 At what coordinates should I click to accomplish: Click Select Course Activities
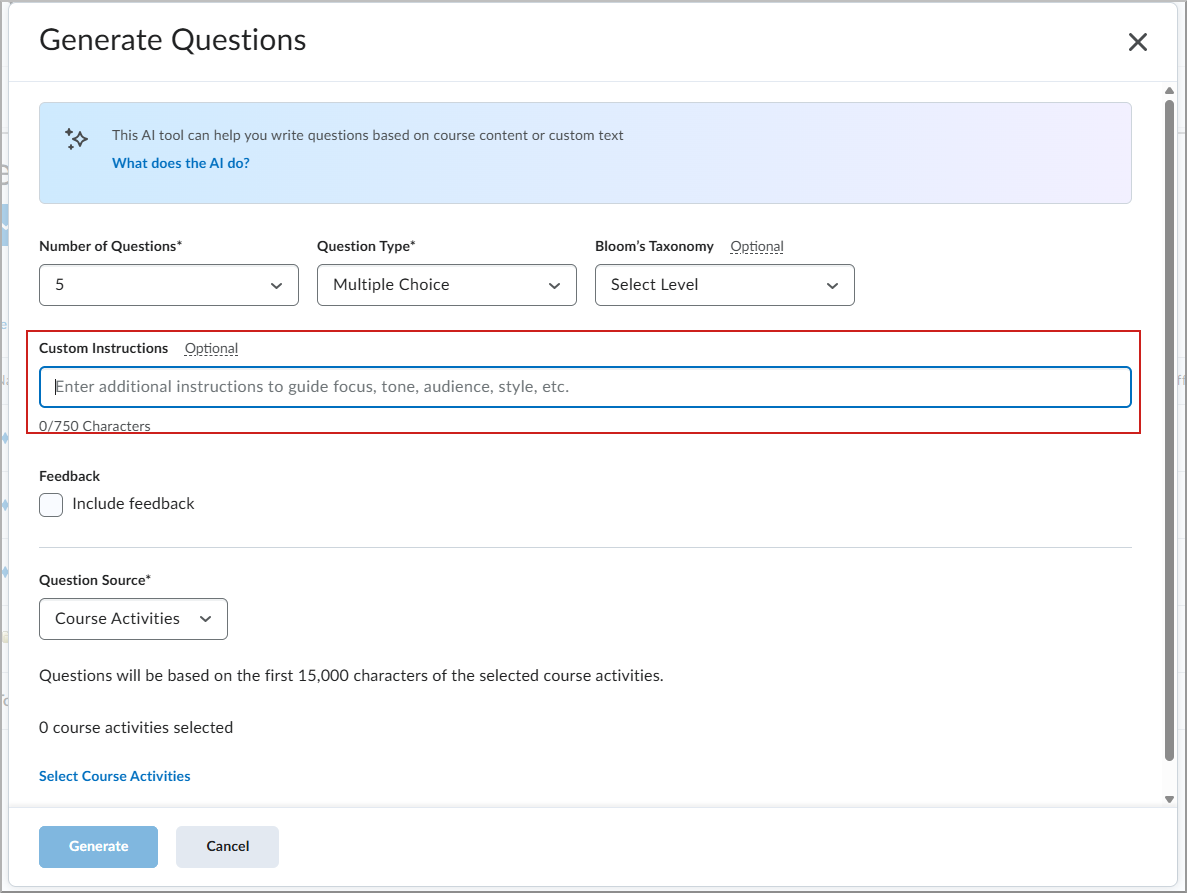pyautogui.click(x=114, y=776)
